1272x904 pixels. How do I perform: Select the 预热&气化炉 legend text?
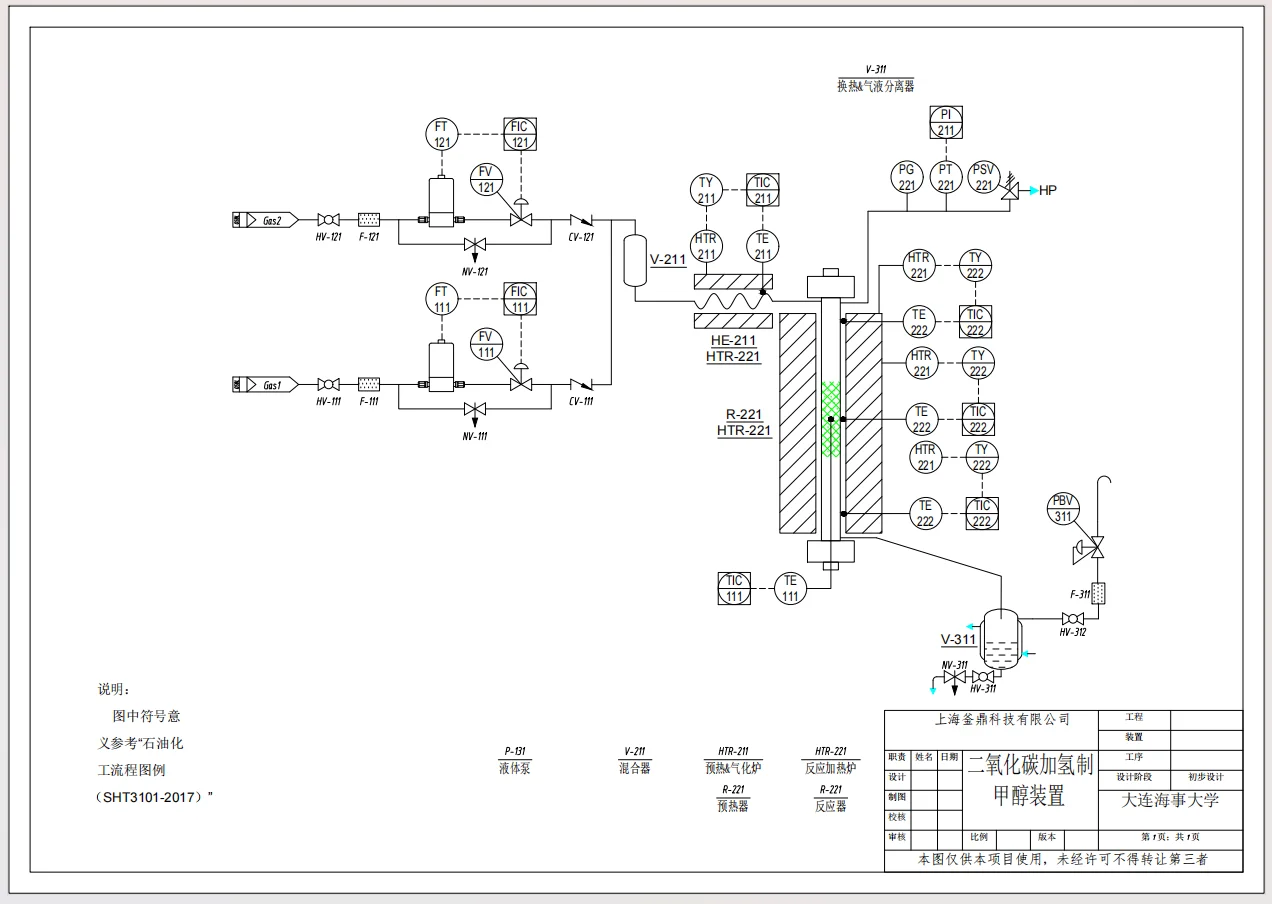click(x=733, y=768)
